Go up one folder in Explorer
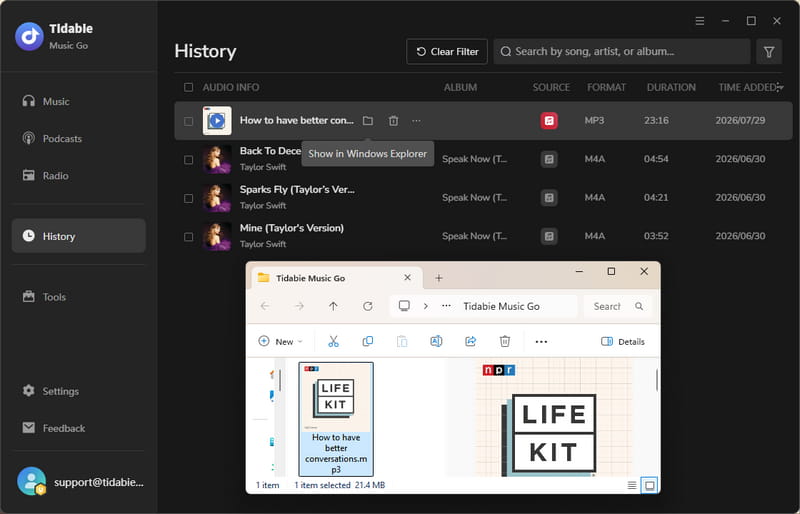This screenshot has height=514, width=800. pyautogui.click(x=333, y=306)
